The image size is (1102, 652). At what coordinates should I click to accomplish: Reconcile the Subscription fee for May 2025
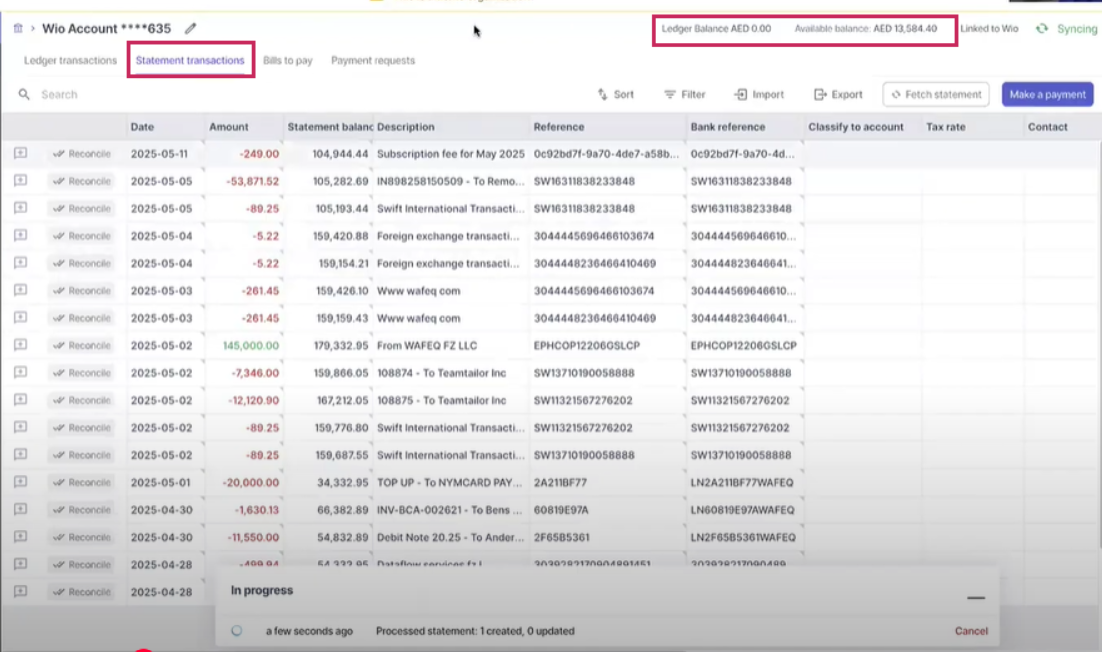(x=82, y=153)
